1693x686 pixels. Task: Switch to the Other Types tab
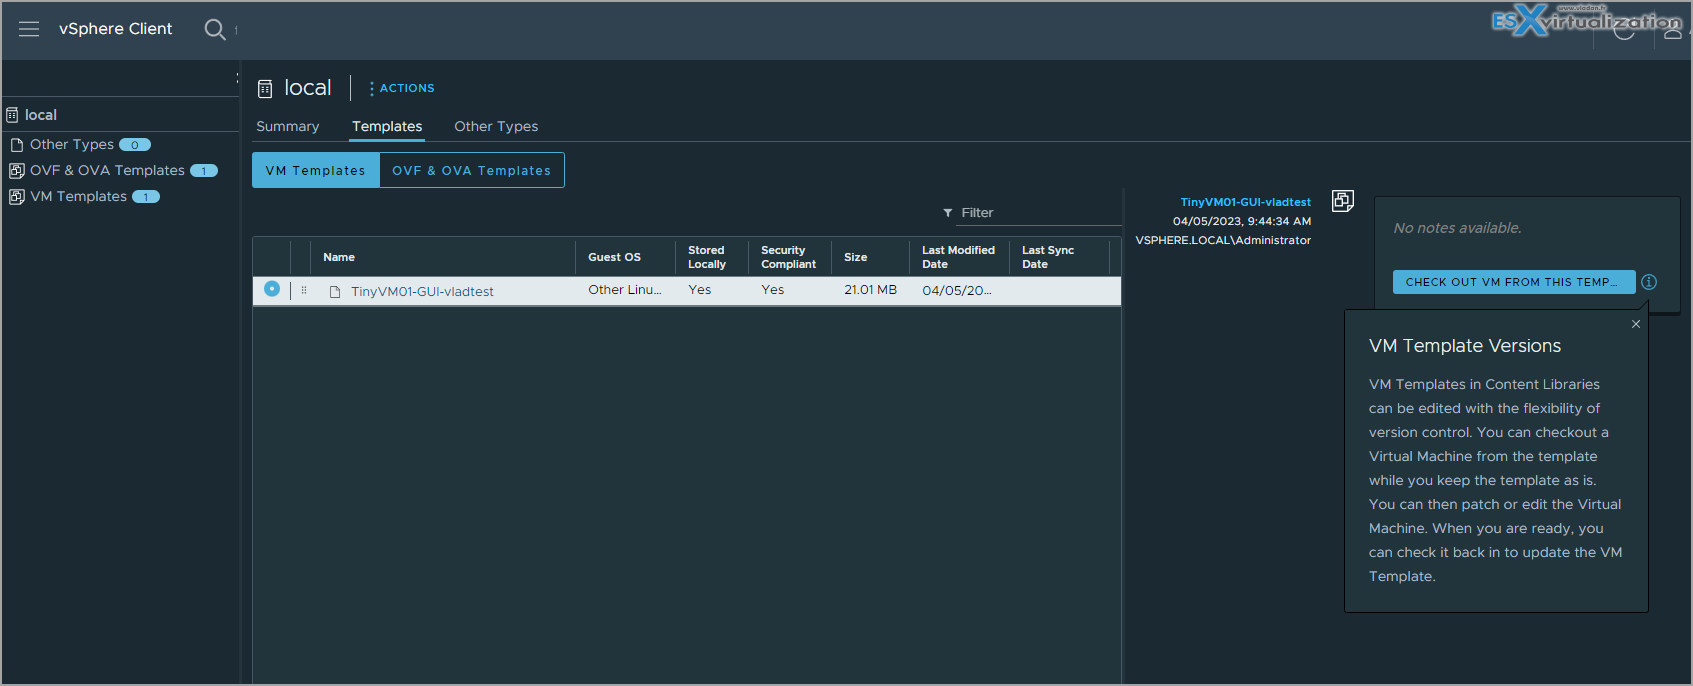click(x=496, y=126)
